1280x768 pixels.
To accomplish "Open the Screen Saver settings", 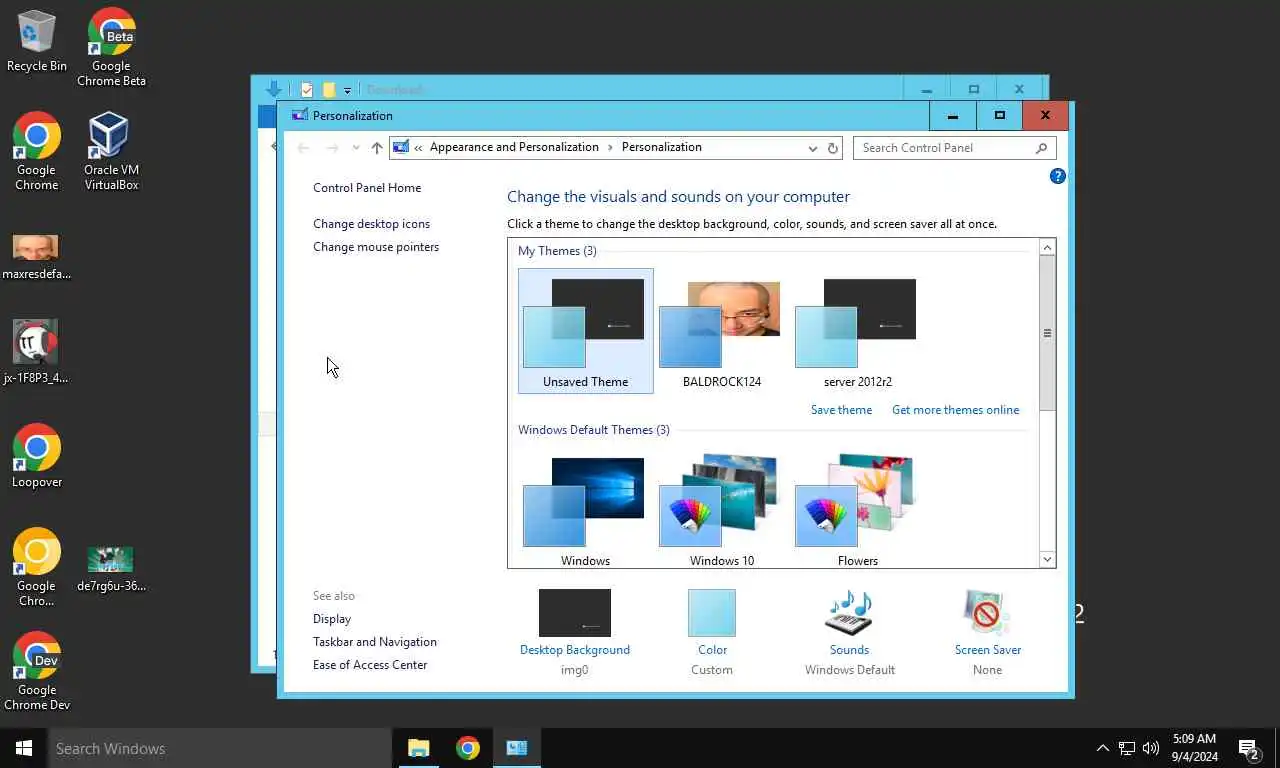I will [x=987, y=632].
